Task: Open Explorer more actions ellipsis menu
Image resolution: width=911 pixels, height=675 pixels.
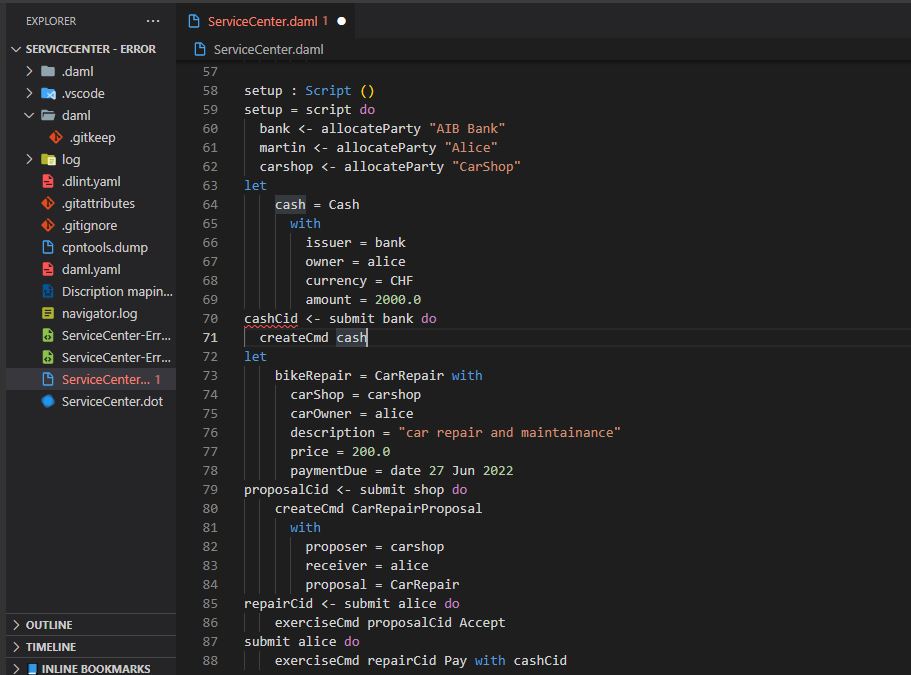Action: 152,21
